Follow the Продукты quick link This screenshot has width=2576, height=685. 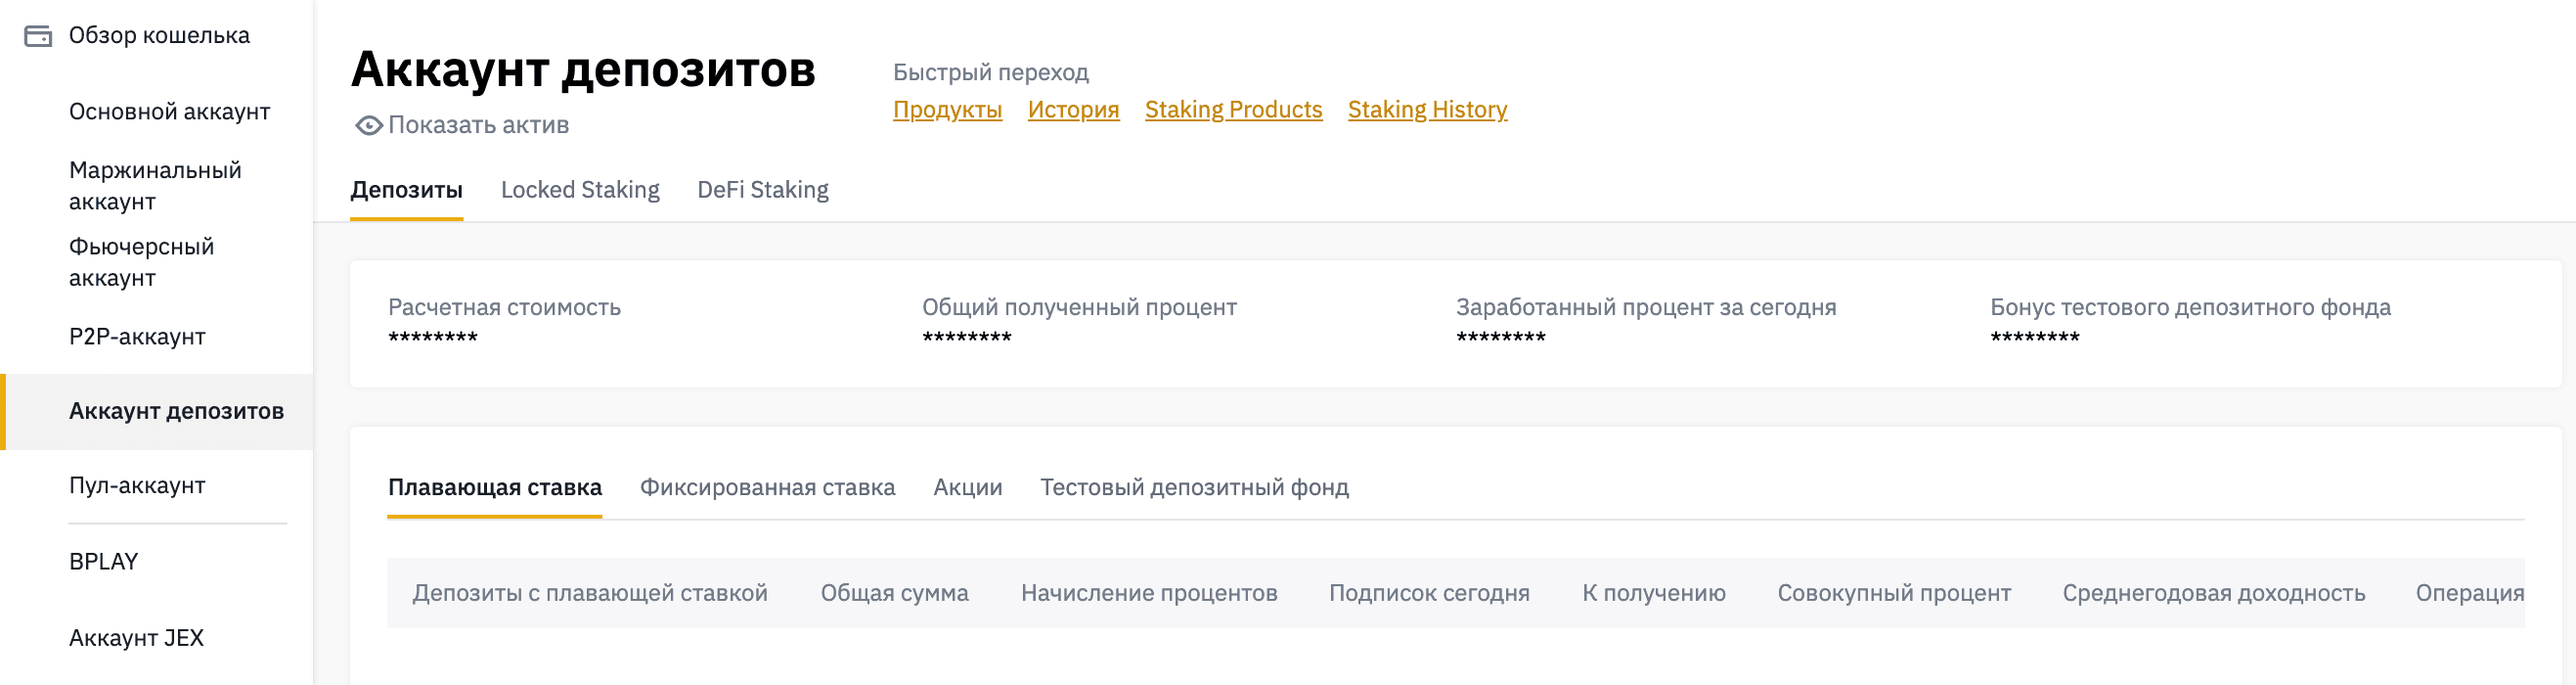tap(947, 110)
